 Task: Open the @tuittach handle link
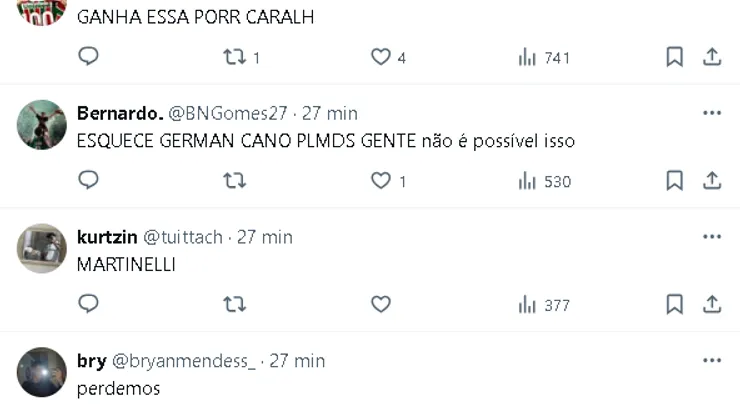pos(185,237)
